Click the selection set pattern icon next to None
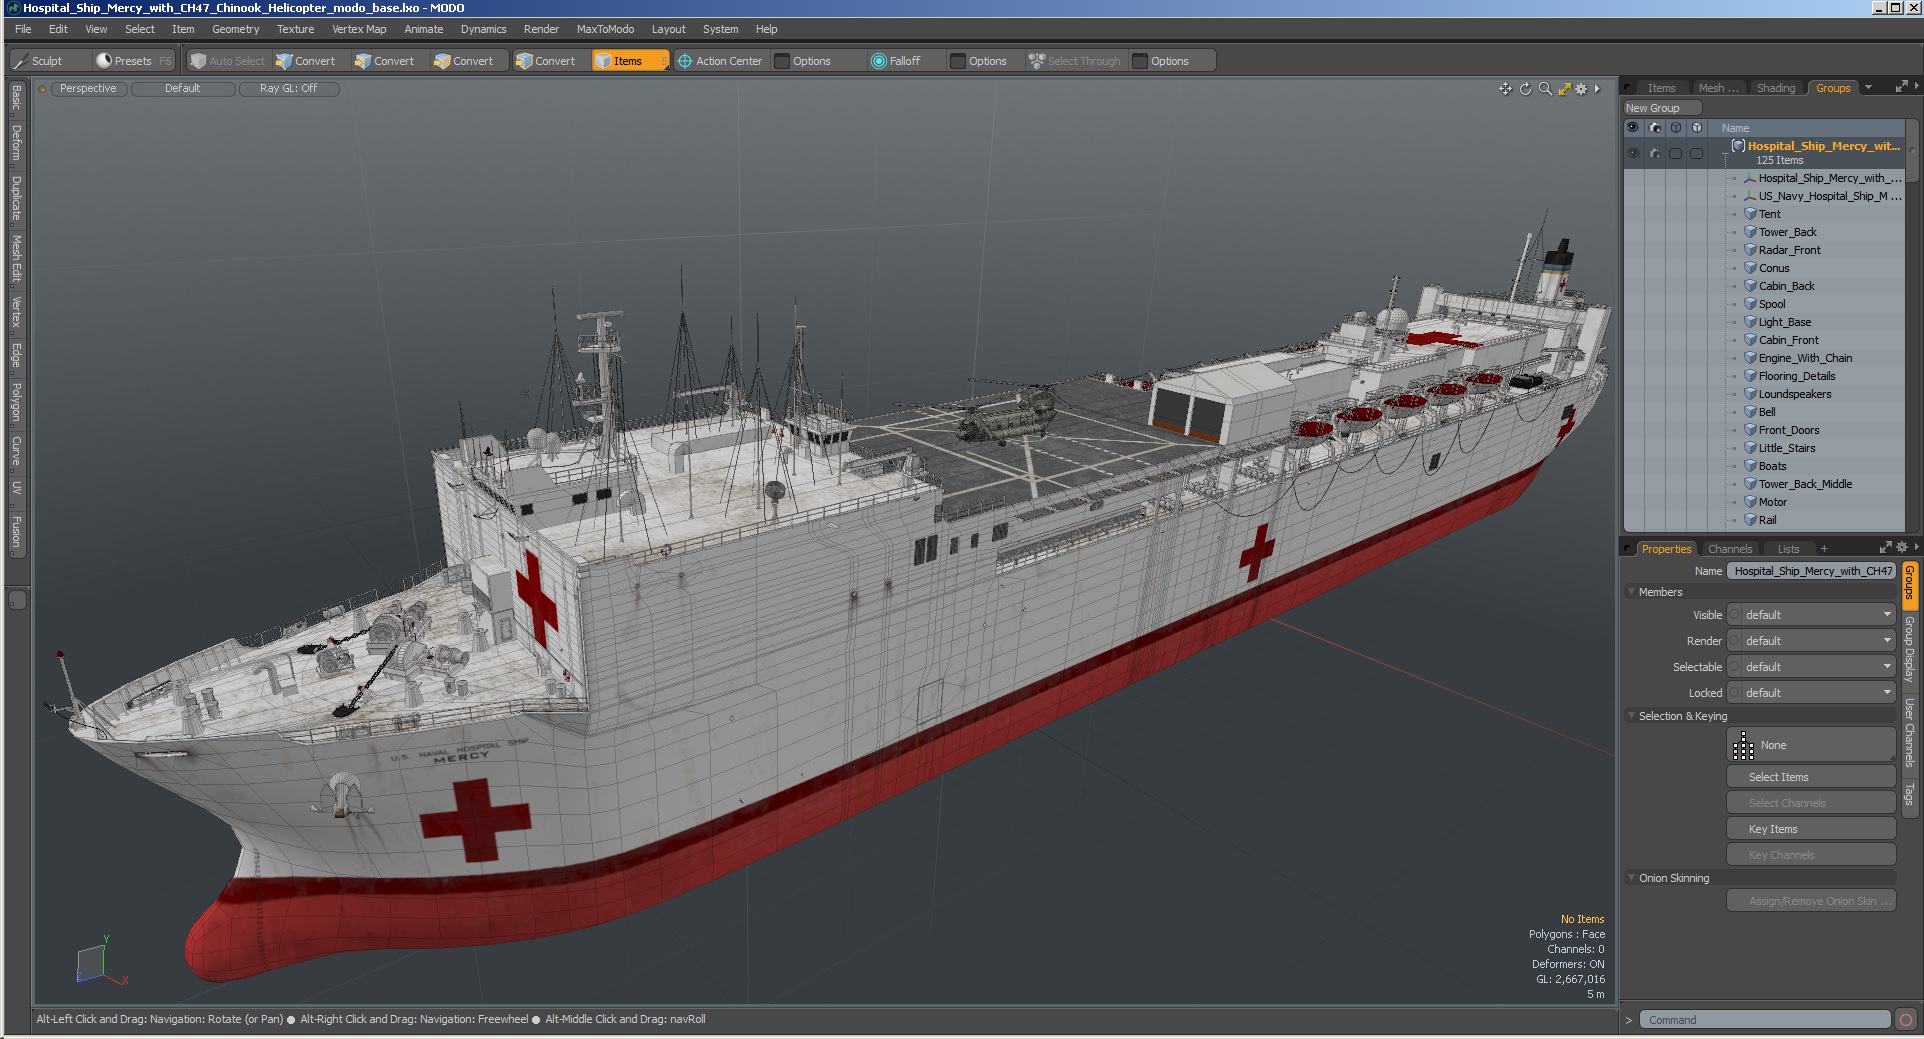Image resolution: width=1924 pixels, height=1039 pixels. click(x=1743, y=745)
